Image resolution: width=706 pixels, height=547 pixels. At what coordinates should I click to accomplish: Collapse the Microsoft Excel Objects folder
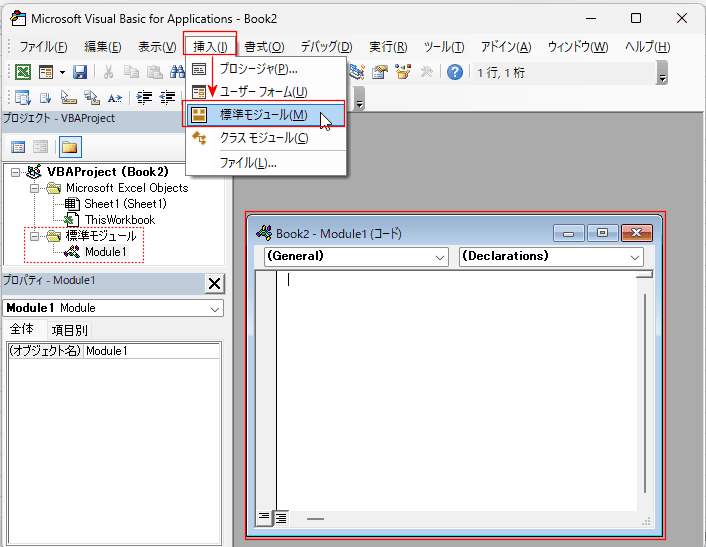[34, 189]
